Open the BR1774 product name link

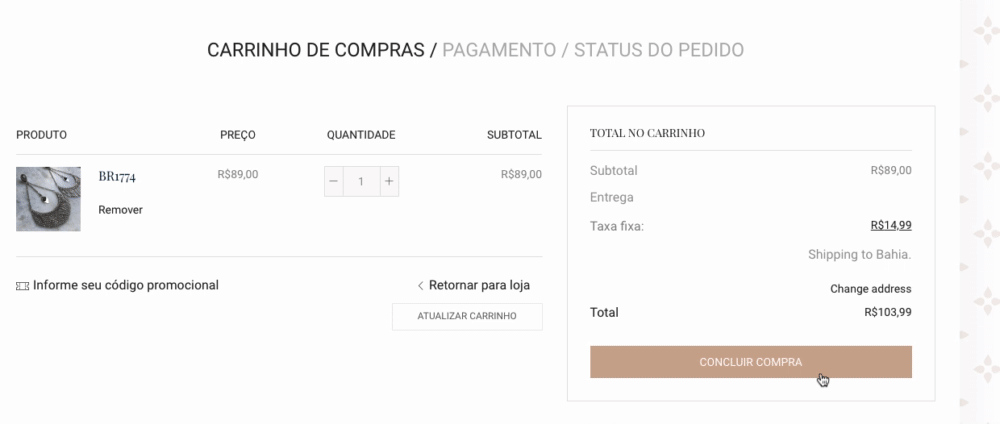[117, 176]
